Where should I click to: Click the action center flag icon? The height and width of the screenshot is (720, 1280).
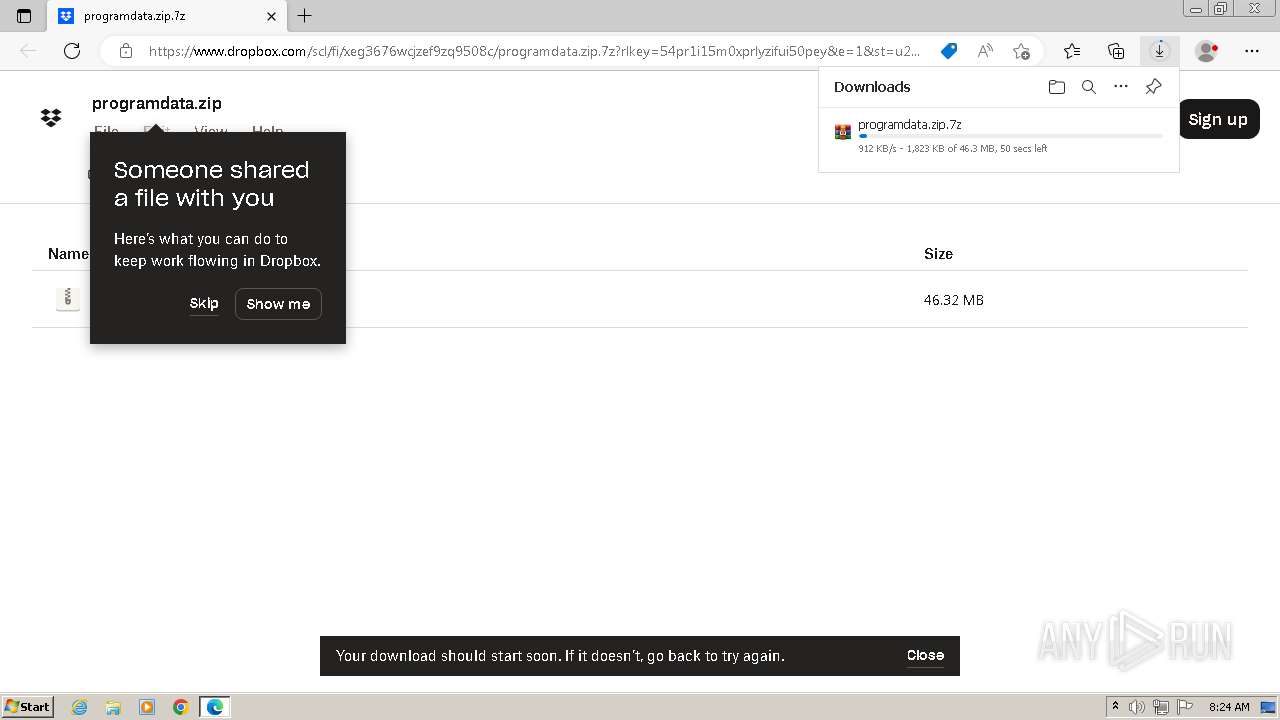point(1184,707)
